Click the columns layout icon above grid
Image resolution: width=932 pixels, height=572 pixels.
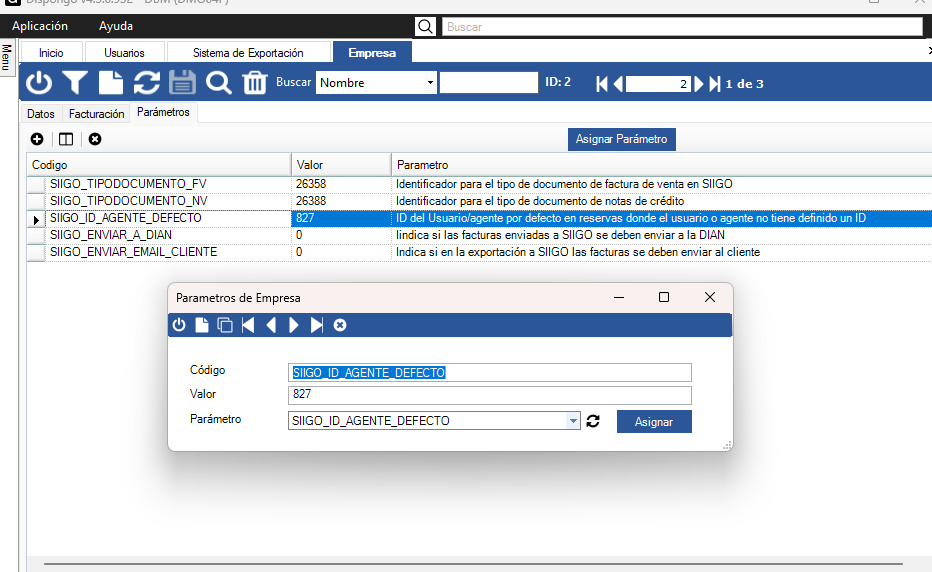(66, 139)
